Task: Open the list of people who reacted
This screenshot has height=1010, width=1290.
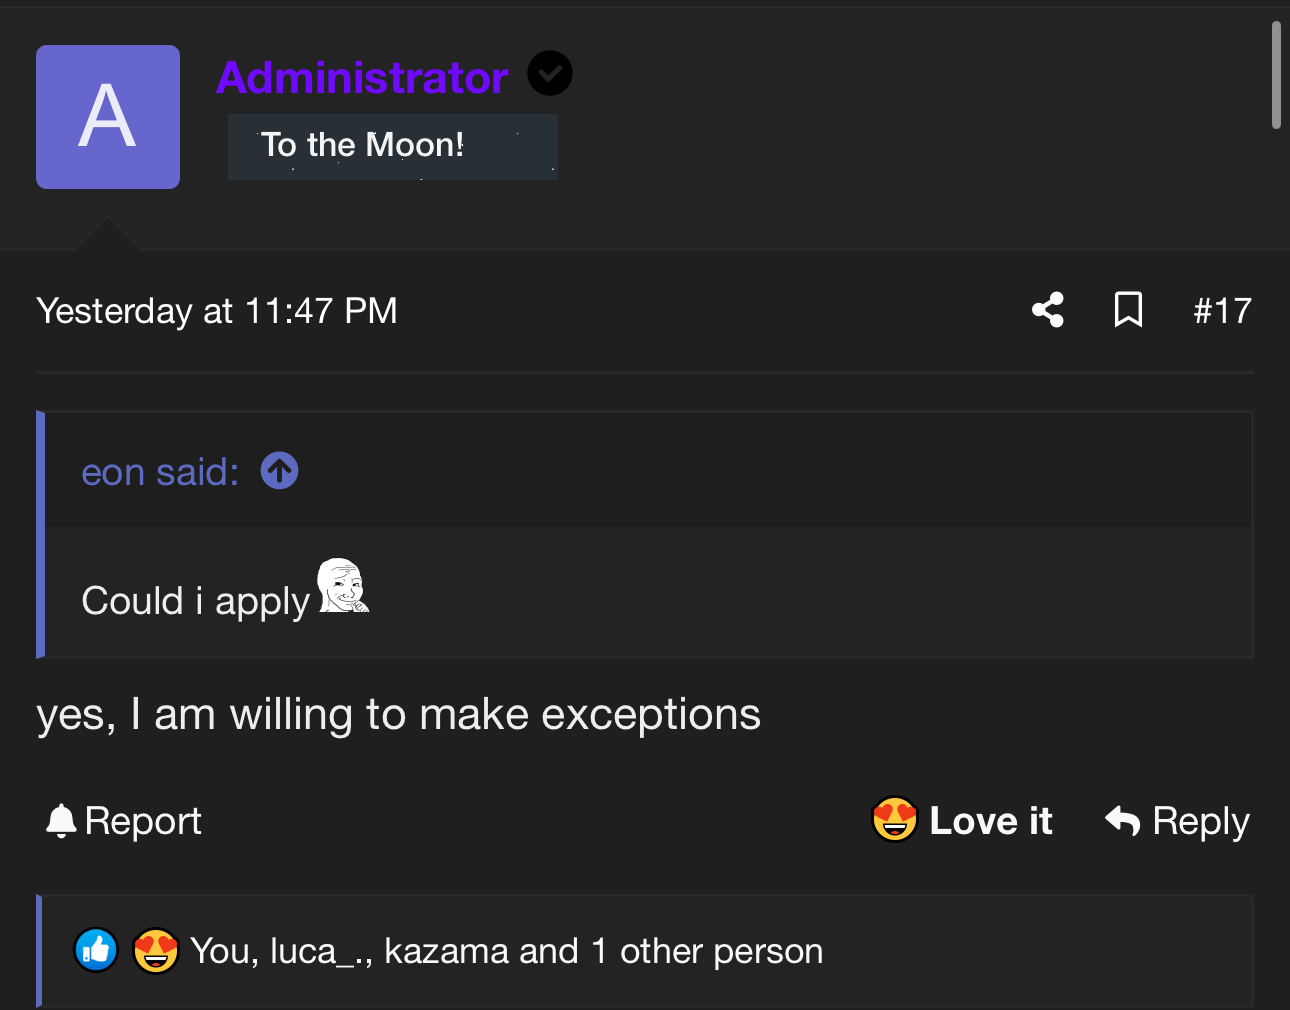Action: [x=507, y=951]
